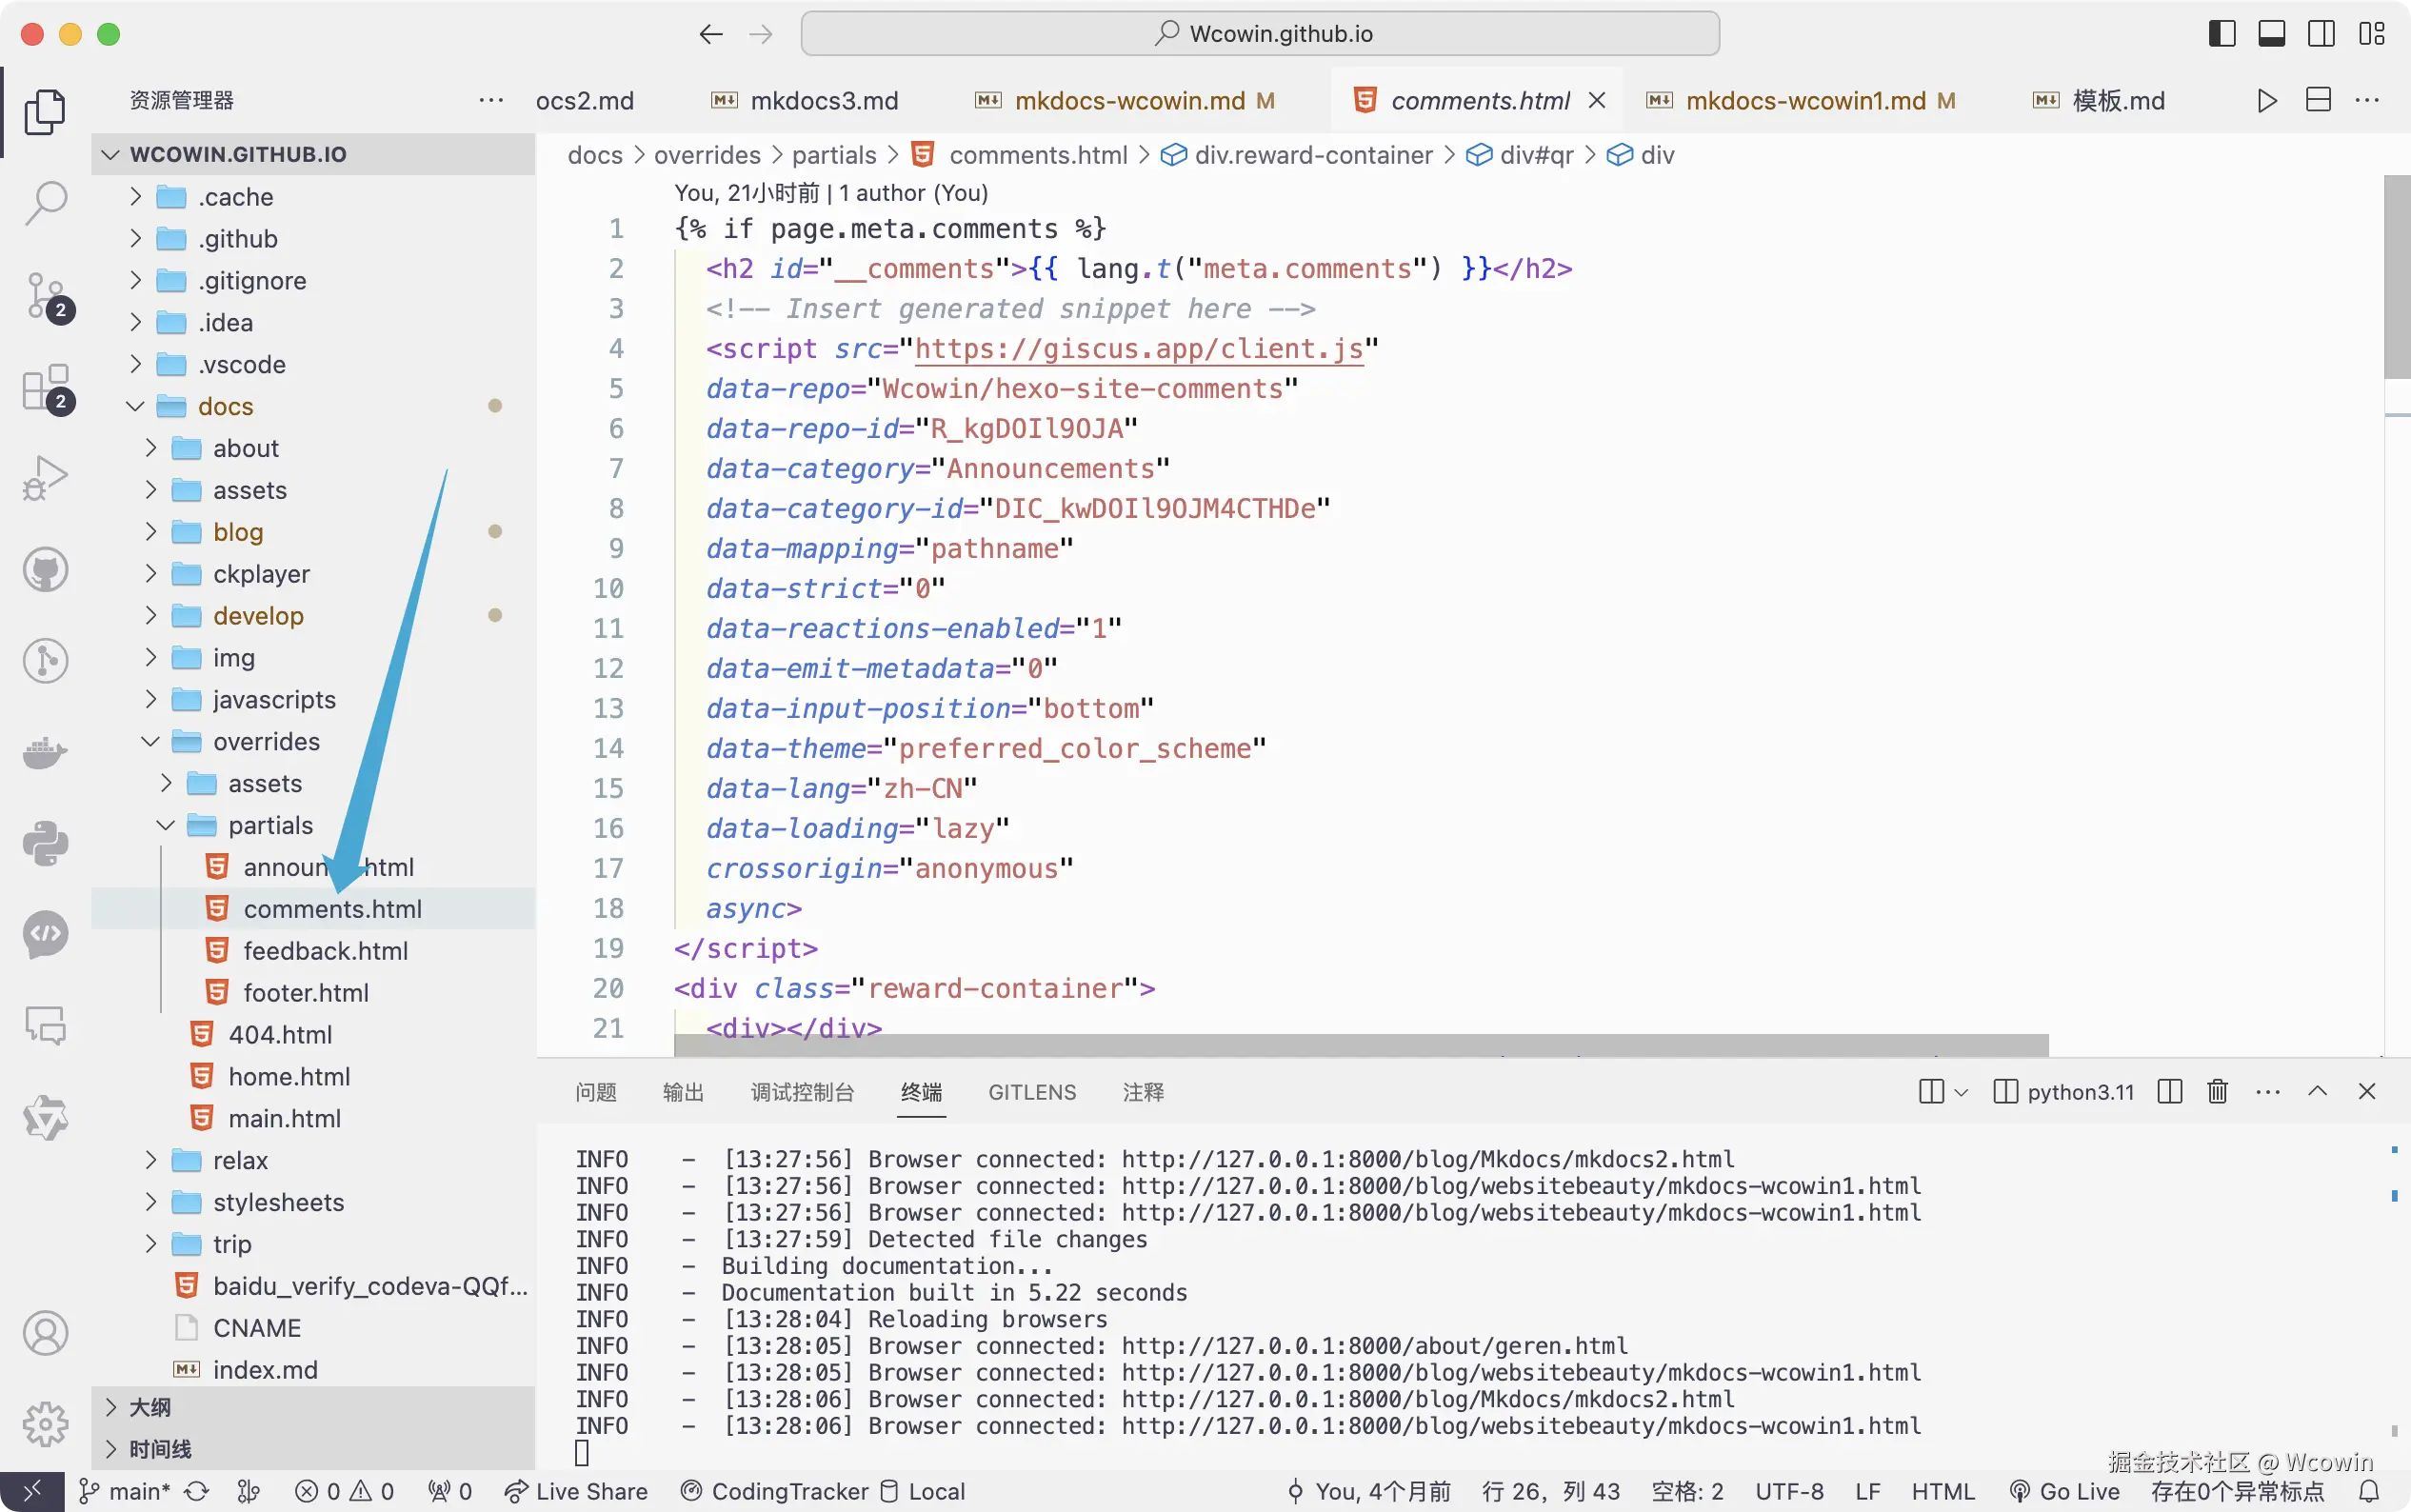
Task: Switch to the GITLENS panel tab
Action: (1031, 1092)
